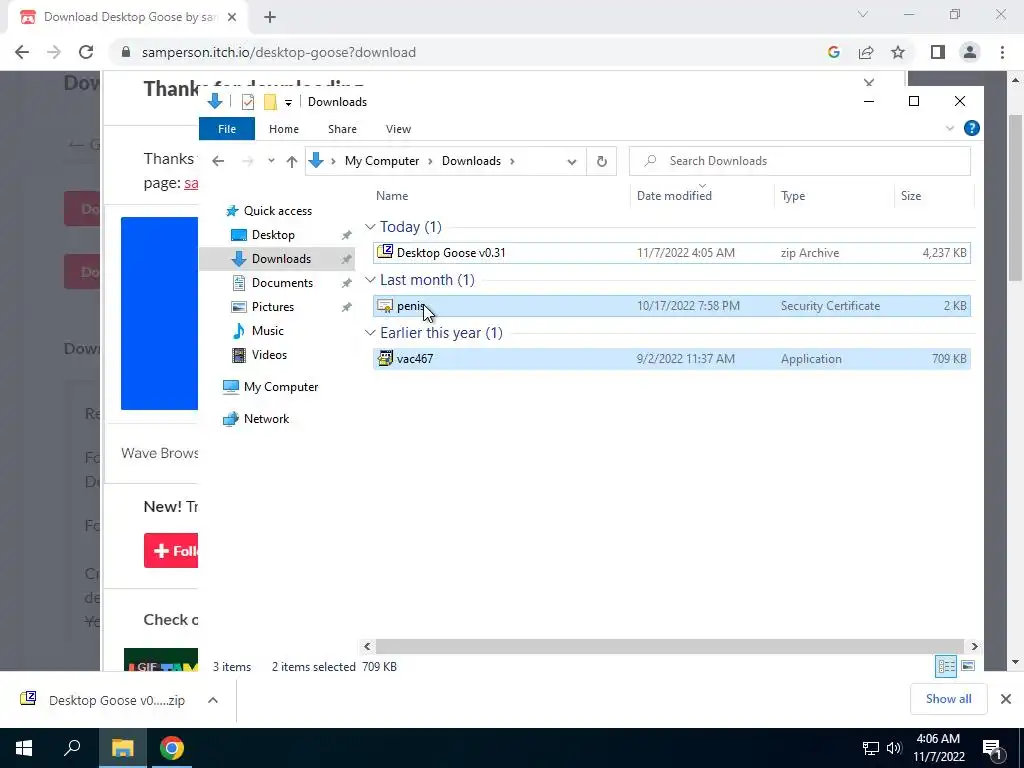The height and width of the screenshot is (768, 1024).
Task: Click the Search Downloads field
Action: click(x=799, y=161)
